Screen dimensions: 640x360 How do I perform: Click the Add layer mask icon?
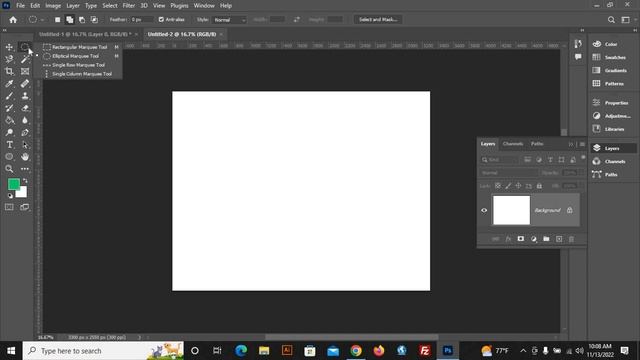click(521, 239)
